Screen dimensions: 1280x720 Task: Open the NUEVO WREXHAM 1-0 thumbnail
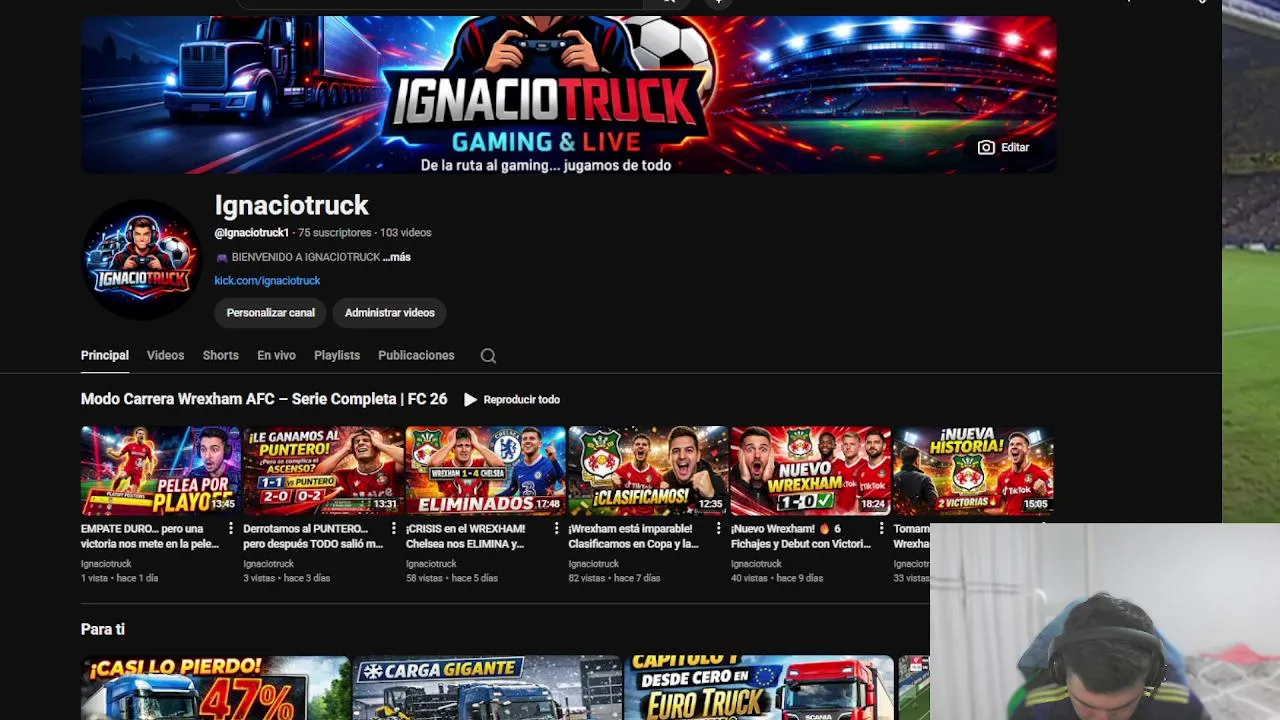(x=810, y=471)
